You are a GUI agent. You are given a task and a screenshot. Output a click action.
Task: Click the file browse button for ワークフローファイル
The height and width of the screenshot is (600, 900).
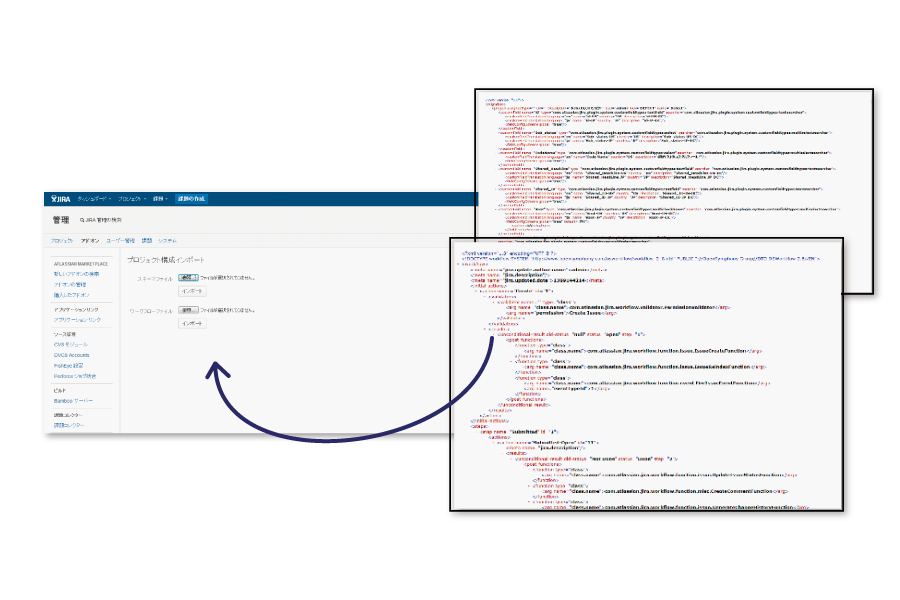[x=188, y=310]
